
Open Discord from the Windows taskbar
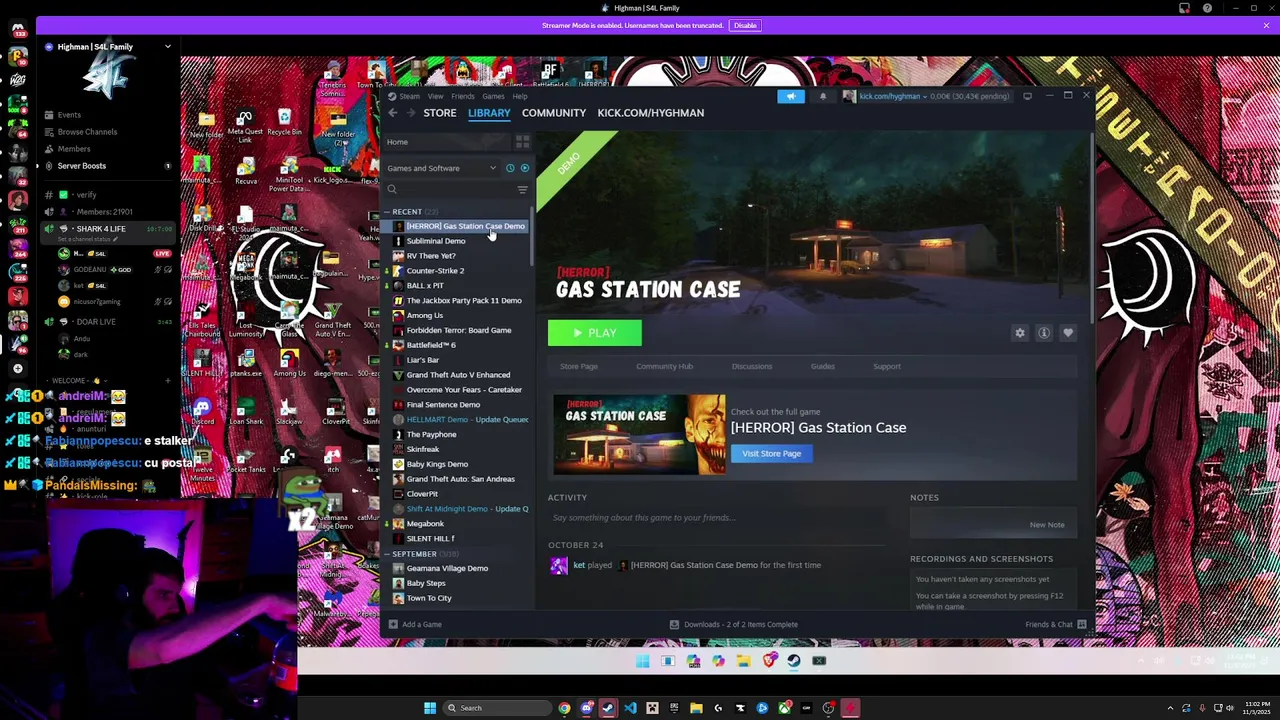tap(586, 708)
